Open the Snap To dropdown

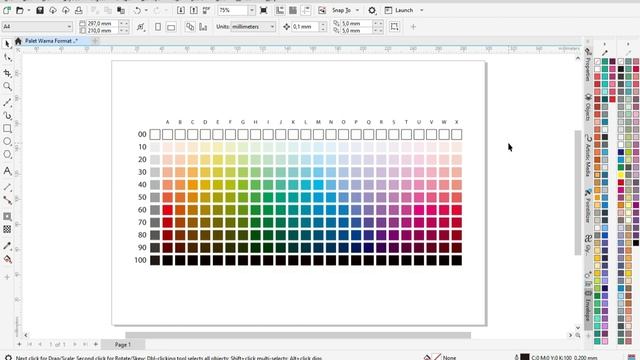click(x=357, y=10)
